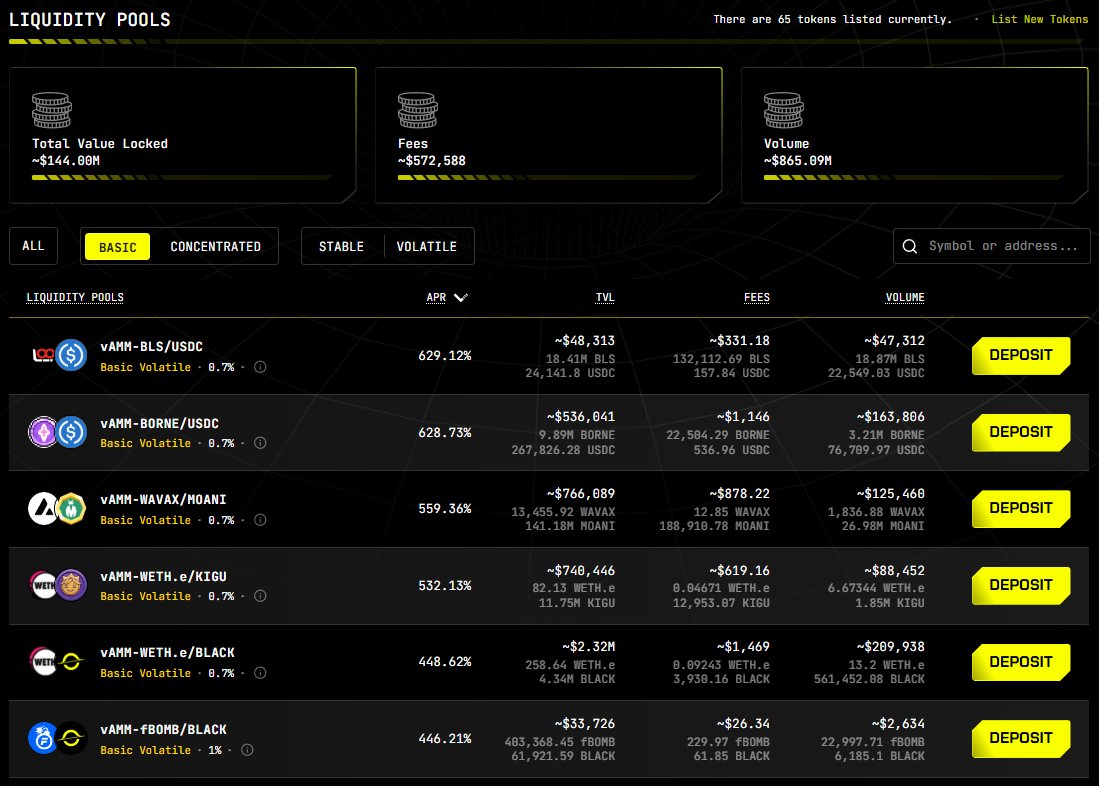
Task: Click the BLS/USDC token pair icon
Action: [58, 355]
